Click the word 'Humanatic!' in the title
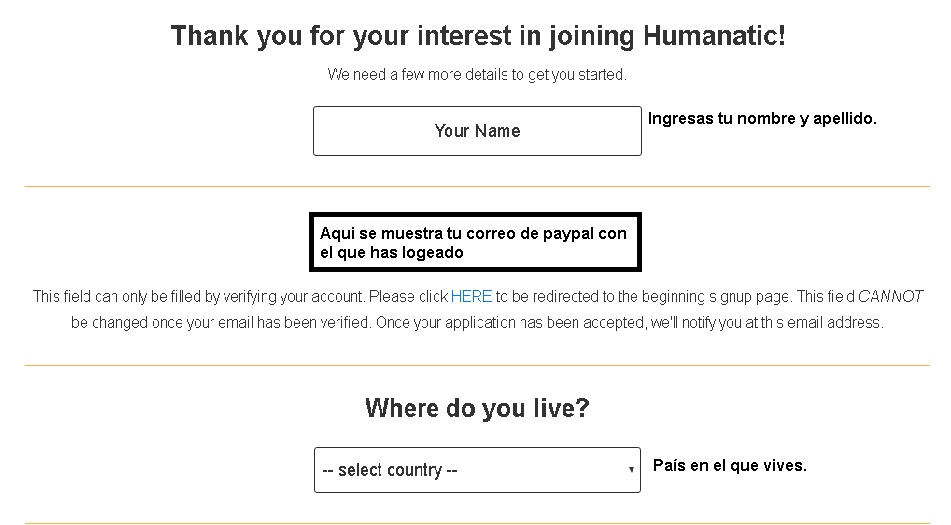The width and height of the screenshot is (951, 525). pos(714,36)
